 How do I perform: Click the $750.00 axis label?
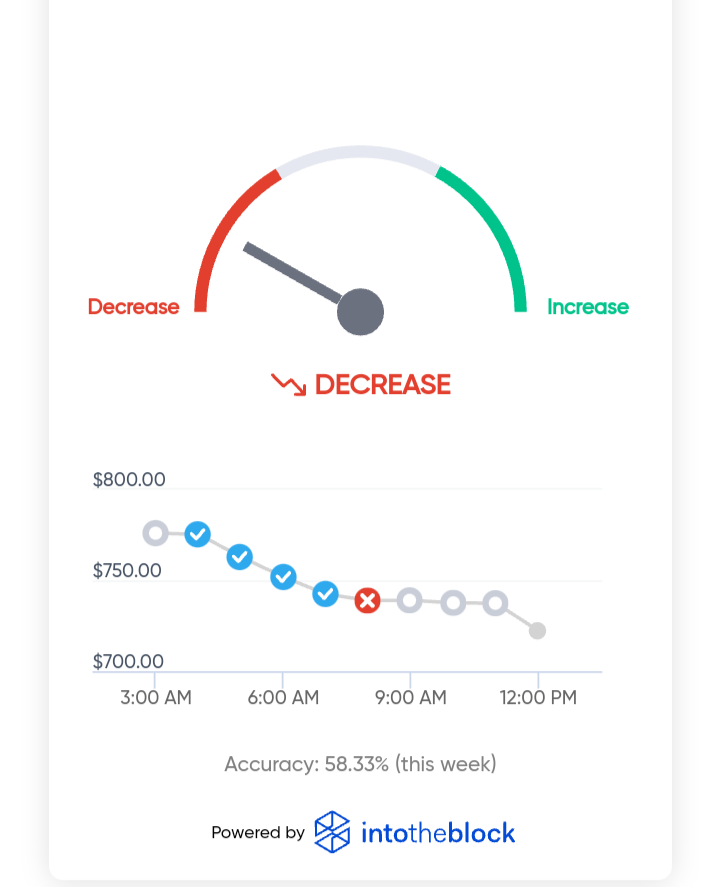(127, 570)
